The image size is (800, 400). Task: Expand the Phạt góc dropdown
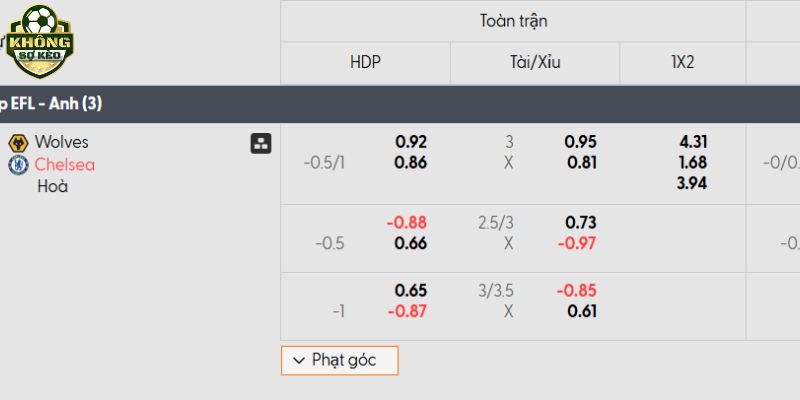[339, 360]
